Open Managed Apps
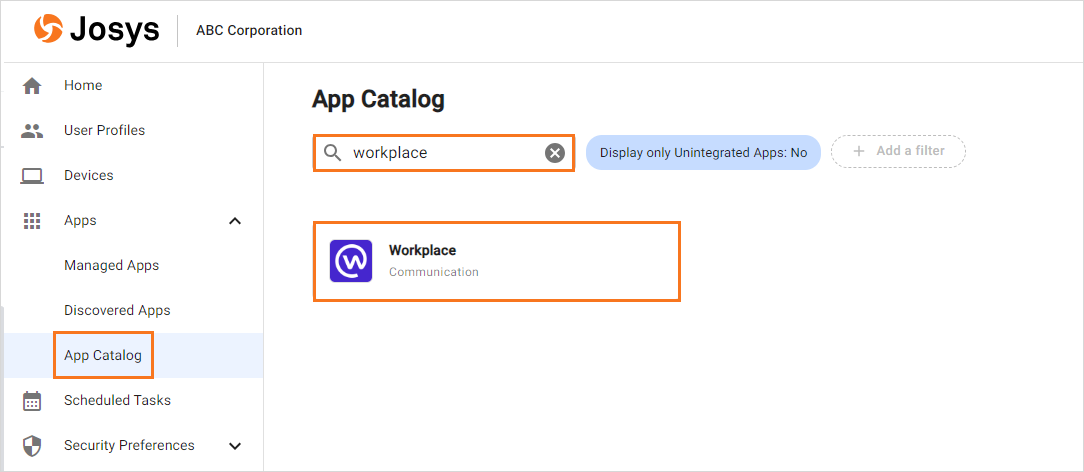This screenshot has width=1084, height=472. click(111, 265)
